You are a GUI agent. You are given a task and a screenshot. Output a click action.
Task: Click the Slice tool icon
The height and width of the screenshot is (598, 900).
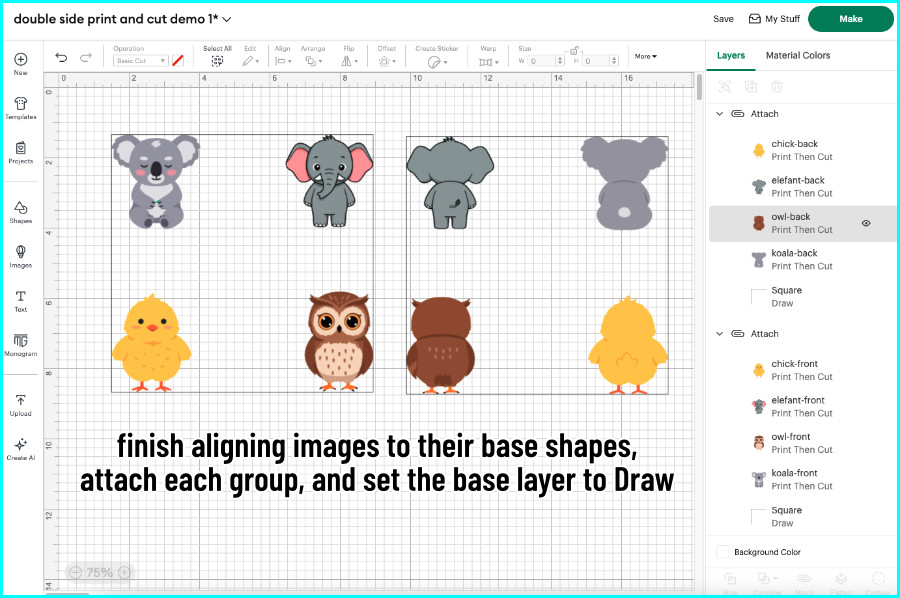click(730, 580)
